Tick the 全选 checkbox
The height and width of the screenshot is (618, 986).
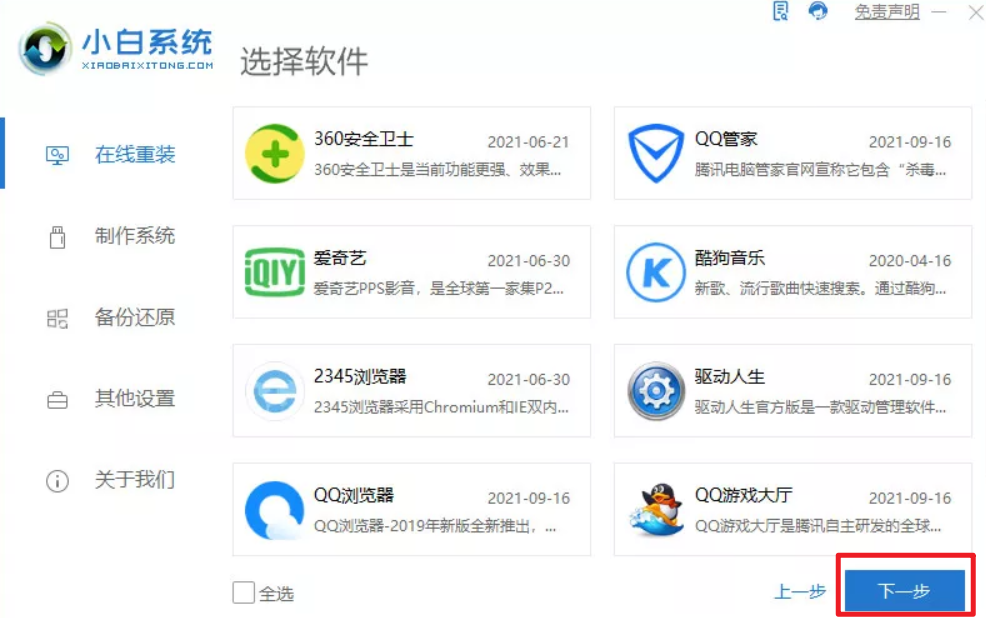point(243,593)
